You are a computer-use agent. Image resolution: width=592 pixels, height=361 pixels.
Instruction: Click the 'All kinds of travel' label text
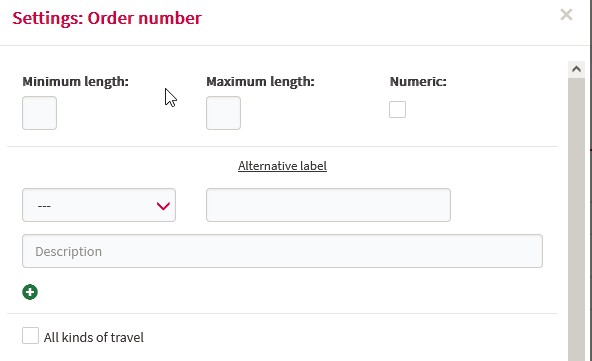94,337
